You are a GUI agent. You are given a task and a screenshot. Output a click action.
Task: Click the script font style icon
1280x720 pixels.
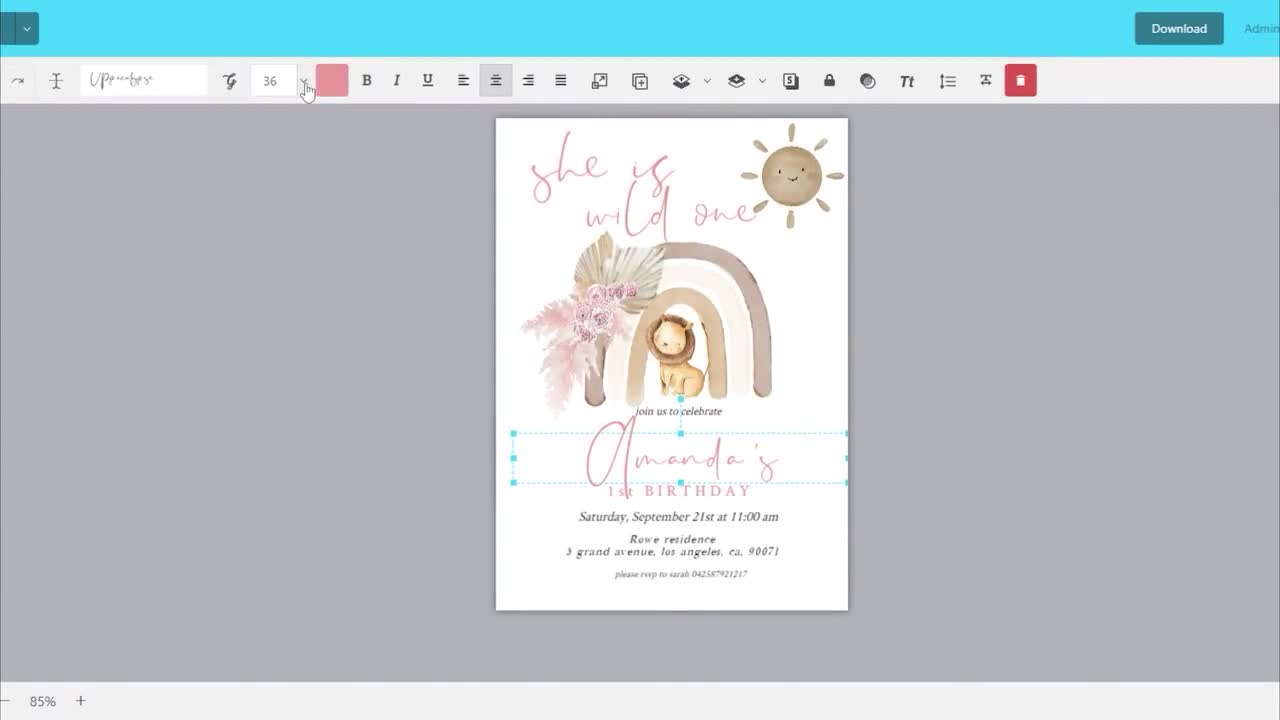(x=230, y=81)
